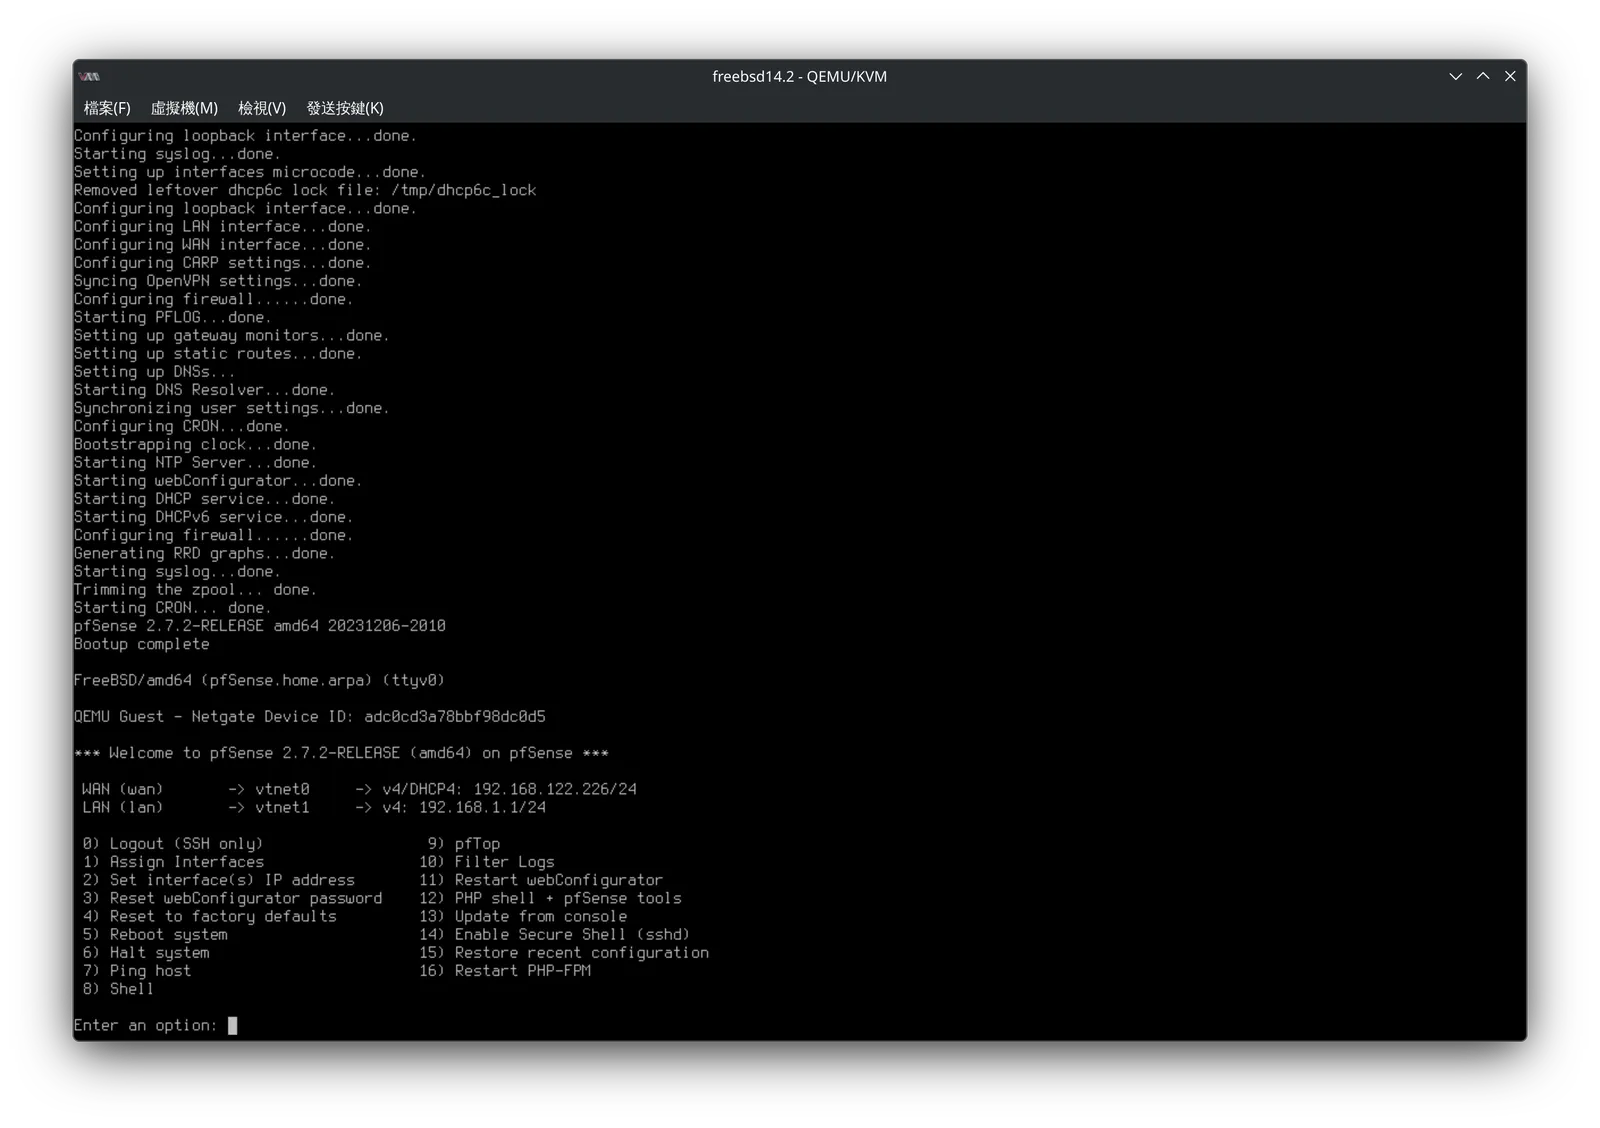Click '7) Ping host' line
The image size is (1600, 1128).
(137, 971)
